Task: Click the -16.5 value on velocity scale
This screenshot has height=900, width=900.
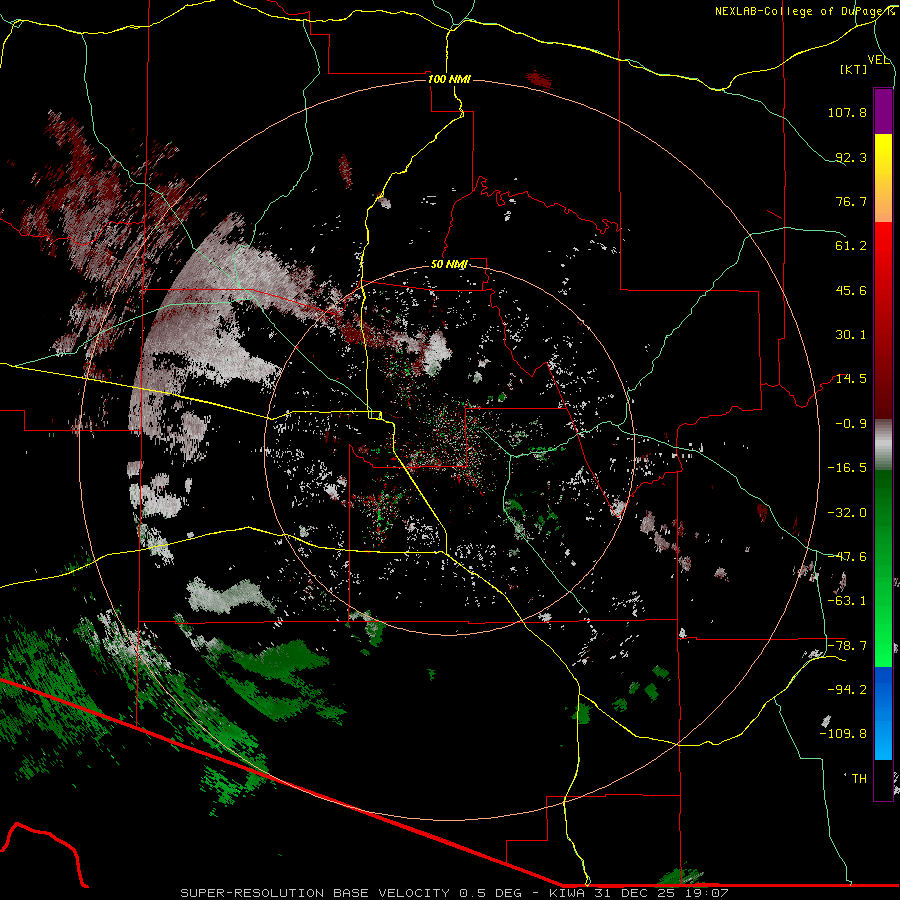Action: click(x=847, y=468)
